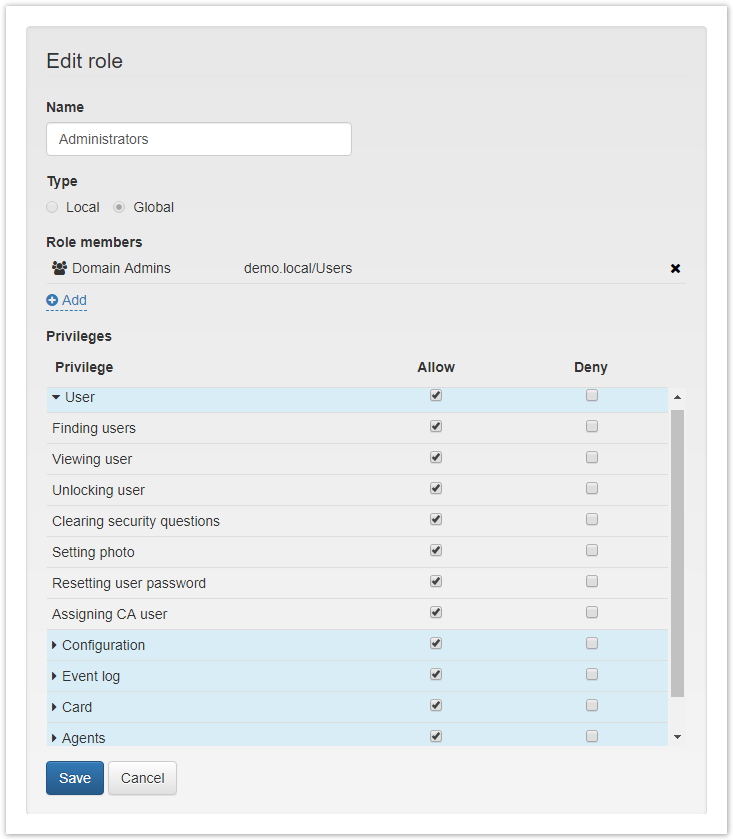Save the role changes
Image resolution: width=733 pixels, height=840 pixels.
click(x=74, y=778)
